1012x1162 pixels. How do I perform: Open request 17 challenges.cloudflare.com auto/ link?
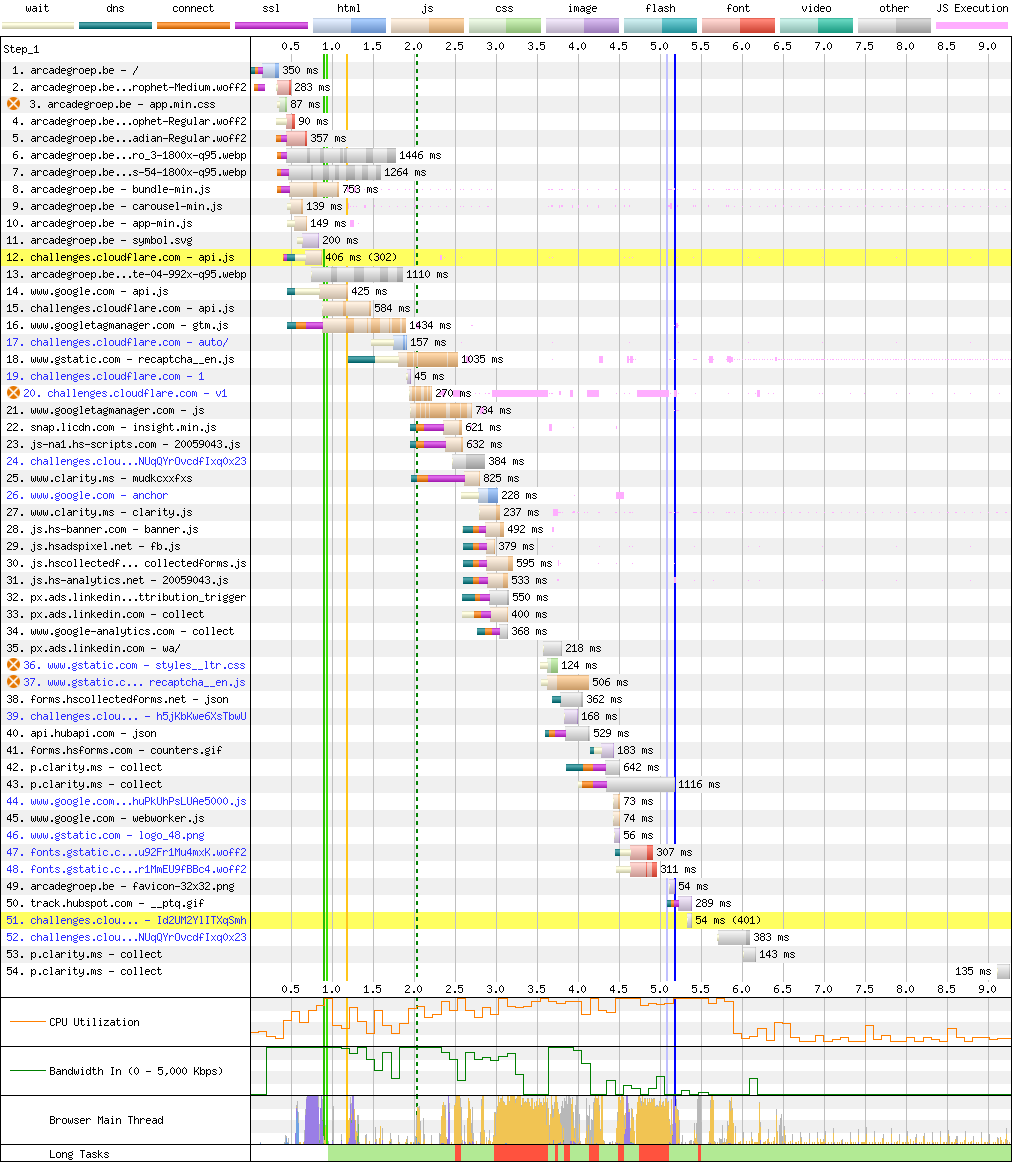click(117, 342)
